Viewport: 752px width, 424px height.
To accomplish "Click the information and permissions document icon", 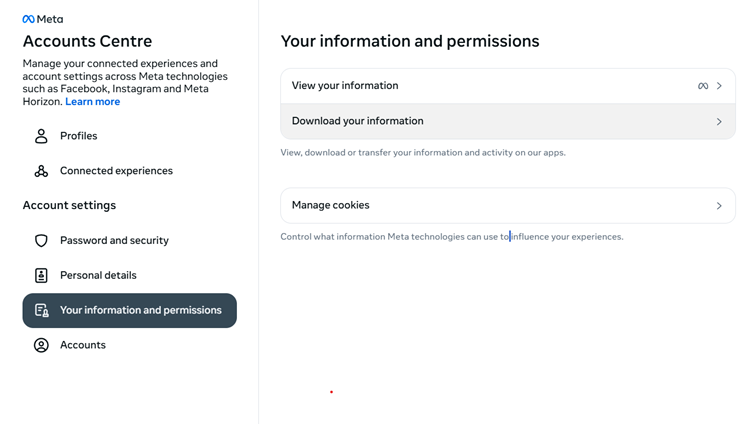I will [42, 310].
